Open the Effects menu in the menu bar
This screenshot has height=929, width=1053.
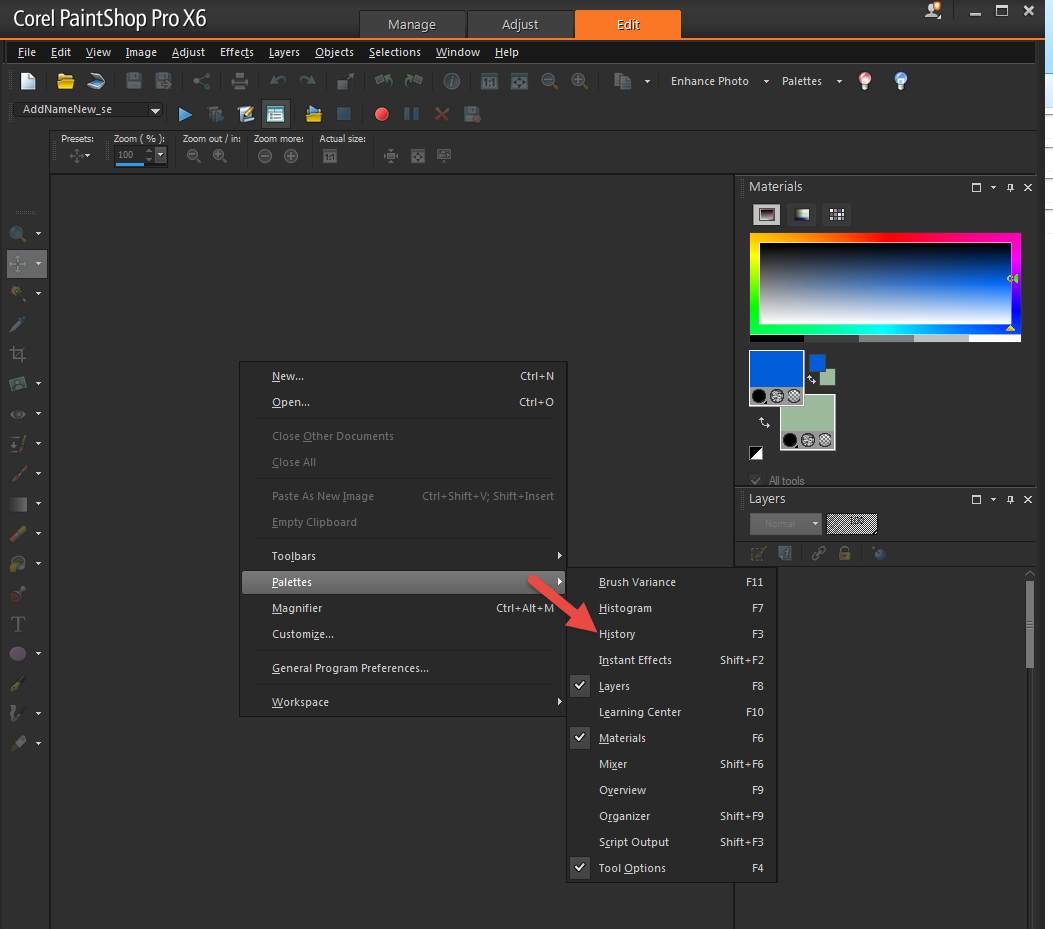pos(237,52)
